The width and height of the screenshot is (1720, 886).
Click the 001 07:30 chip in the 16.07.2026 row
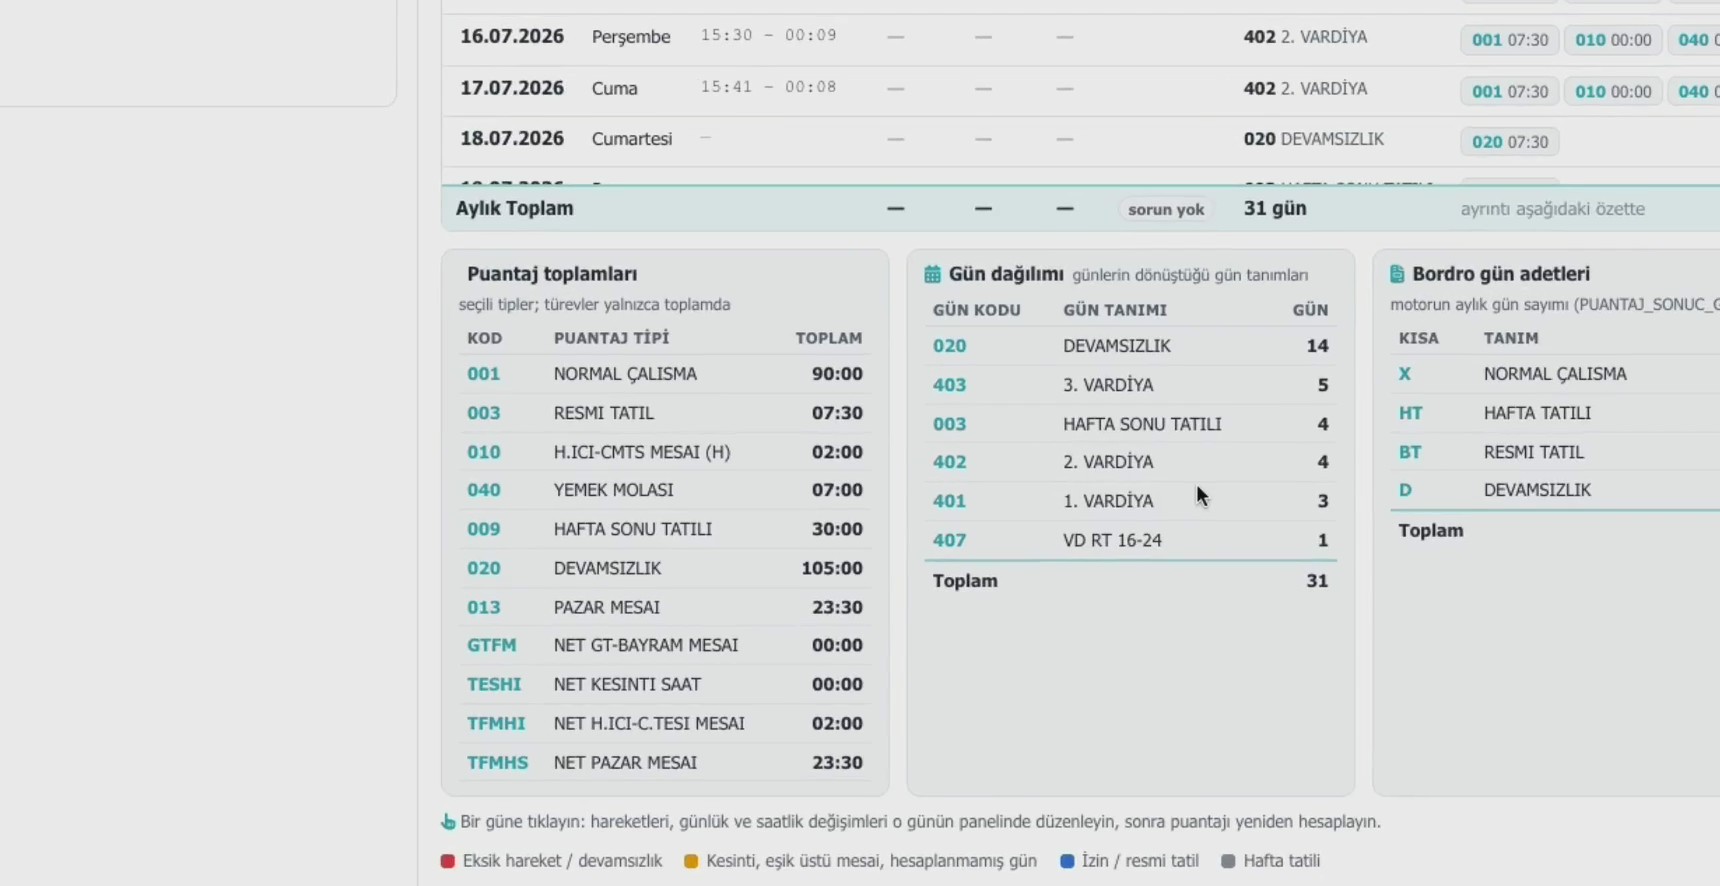(x=1509, y=40)
